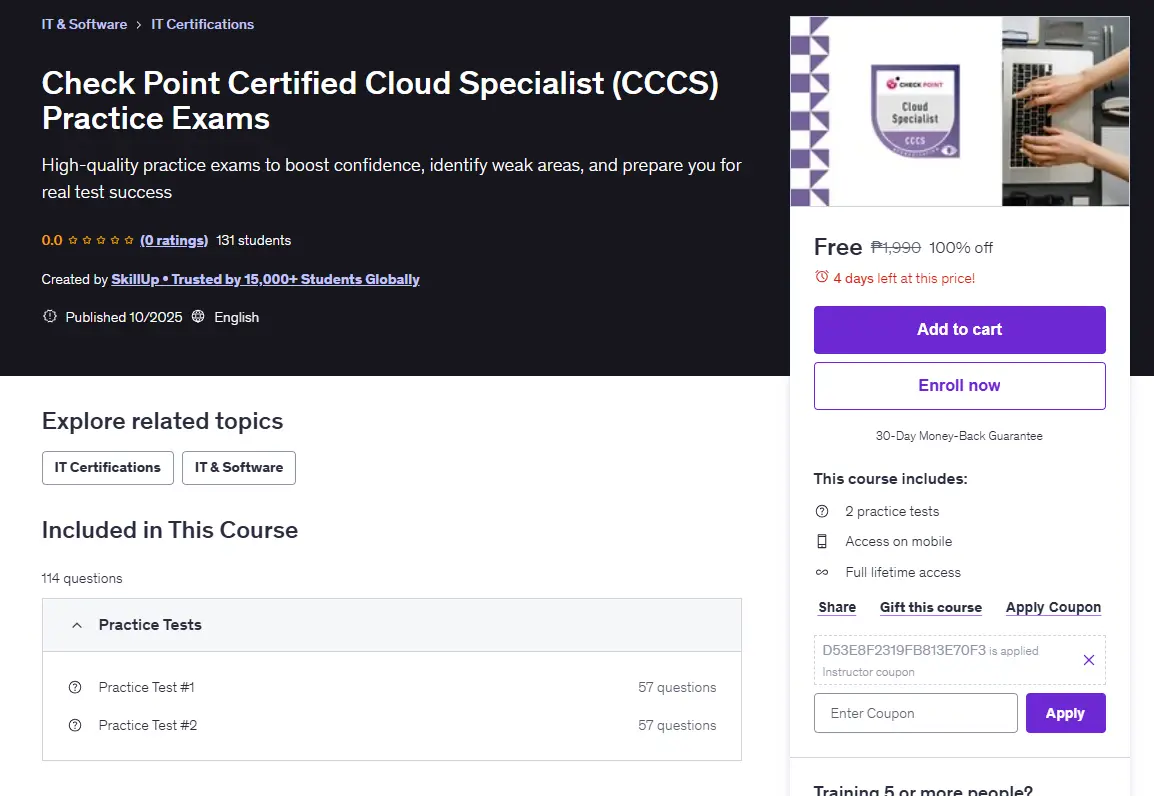Click the course title heading
The width and height of the screenshot is (1154, 796).
tap(380, 101)
